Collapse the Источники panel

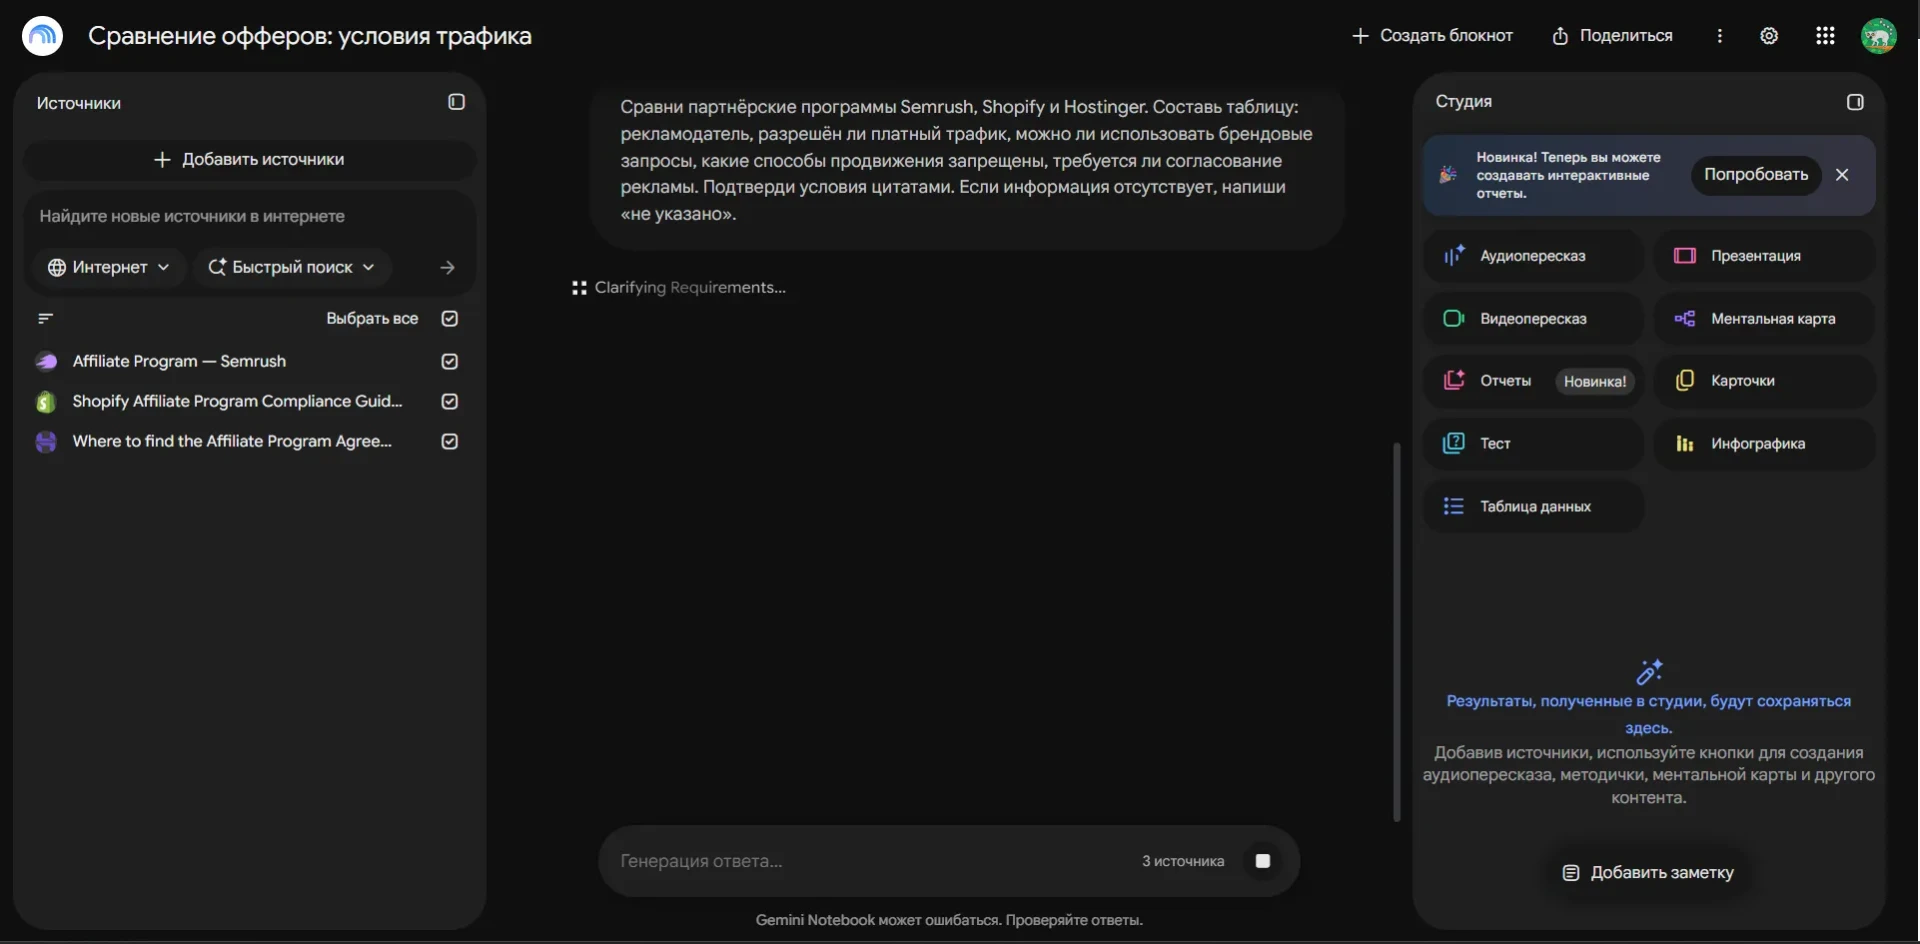(x=456, y=102)
